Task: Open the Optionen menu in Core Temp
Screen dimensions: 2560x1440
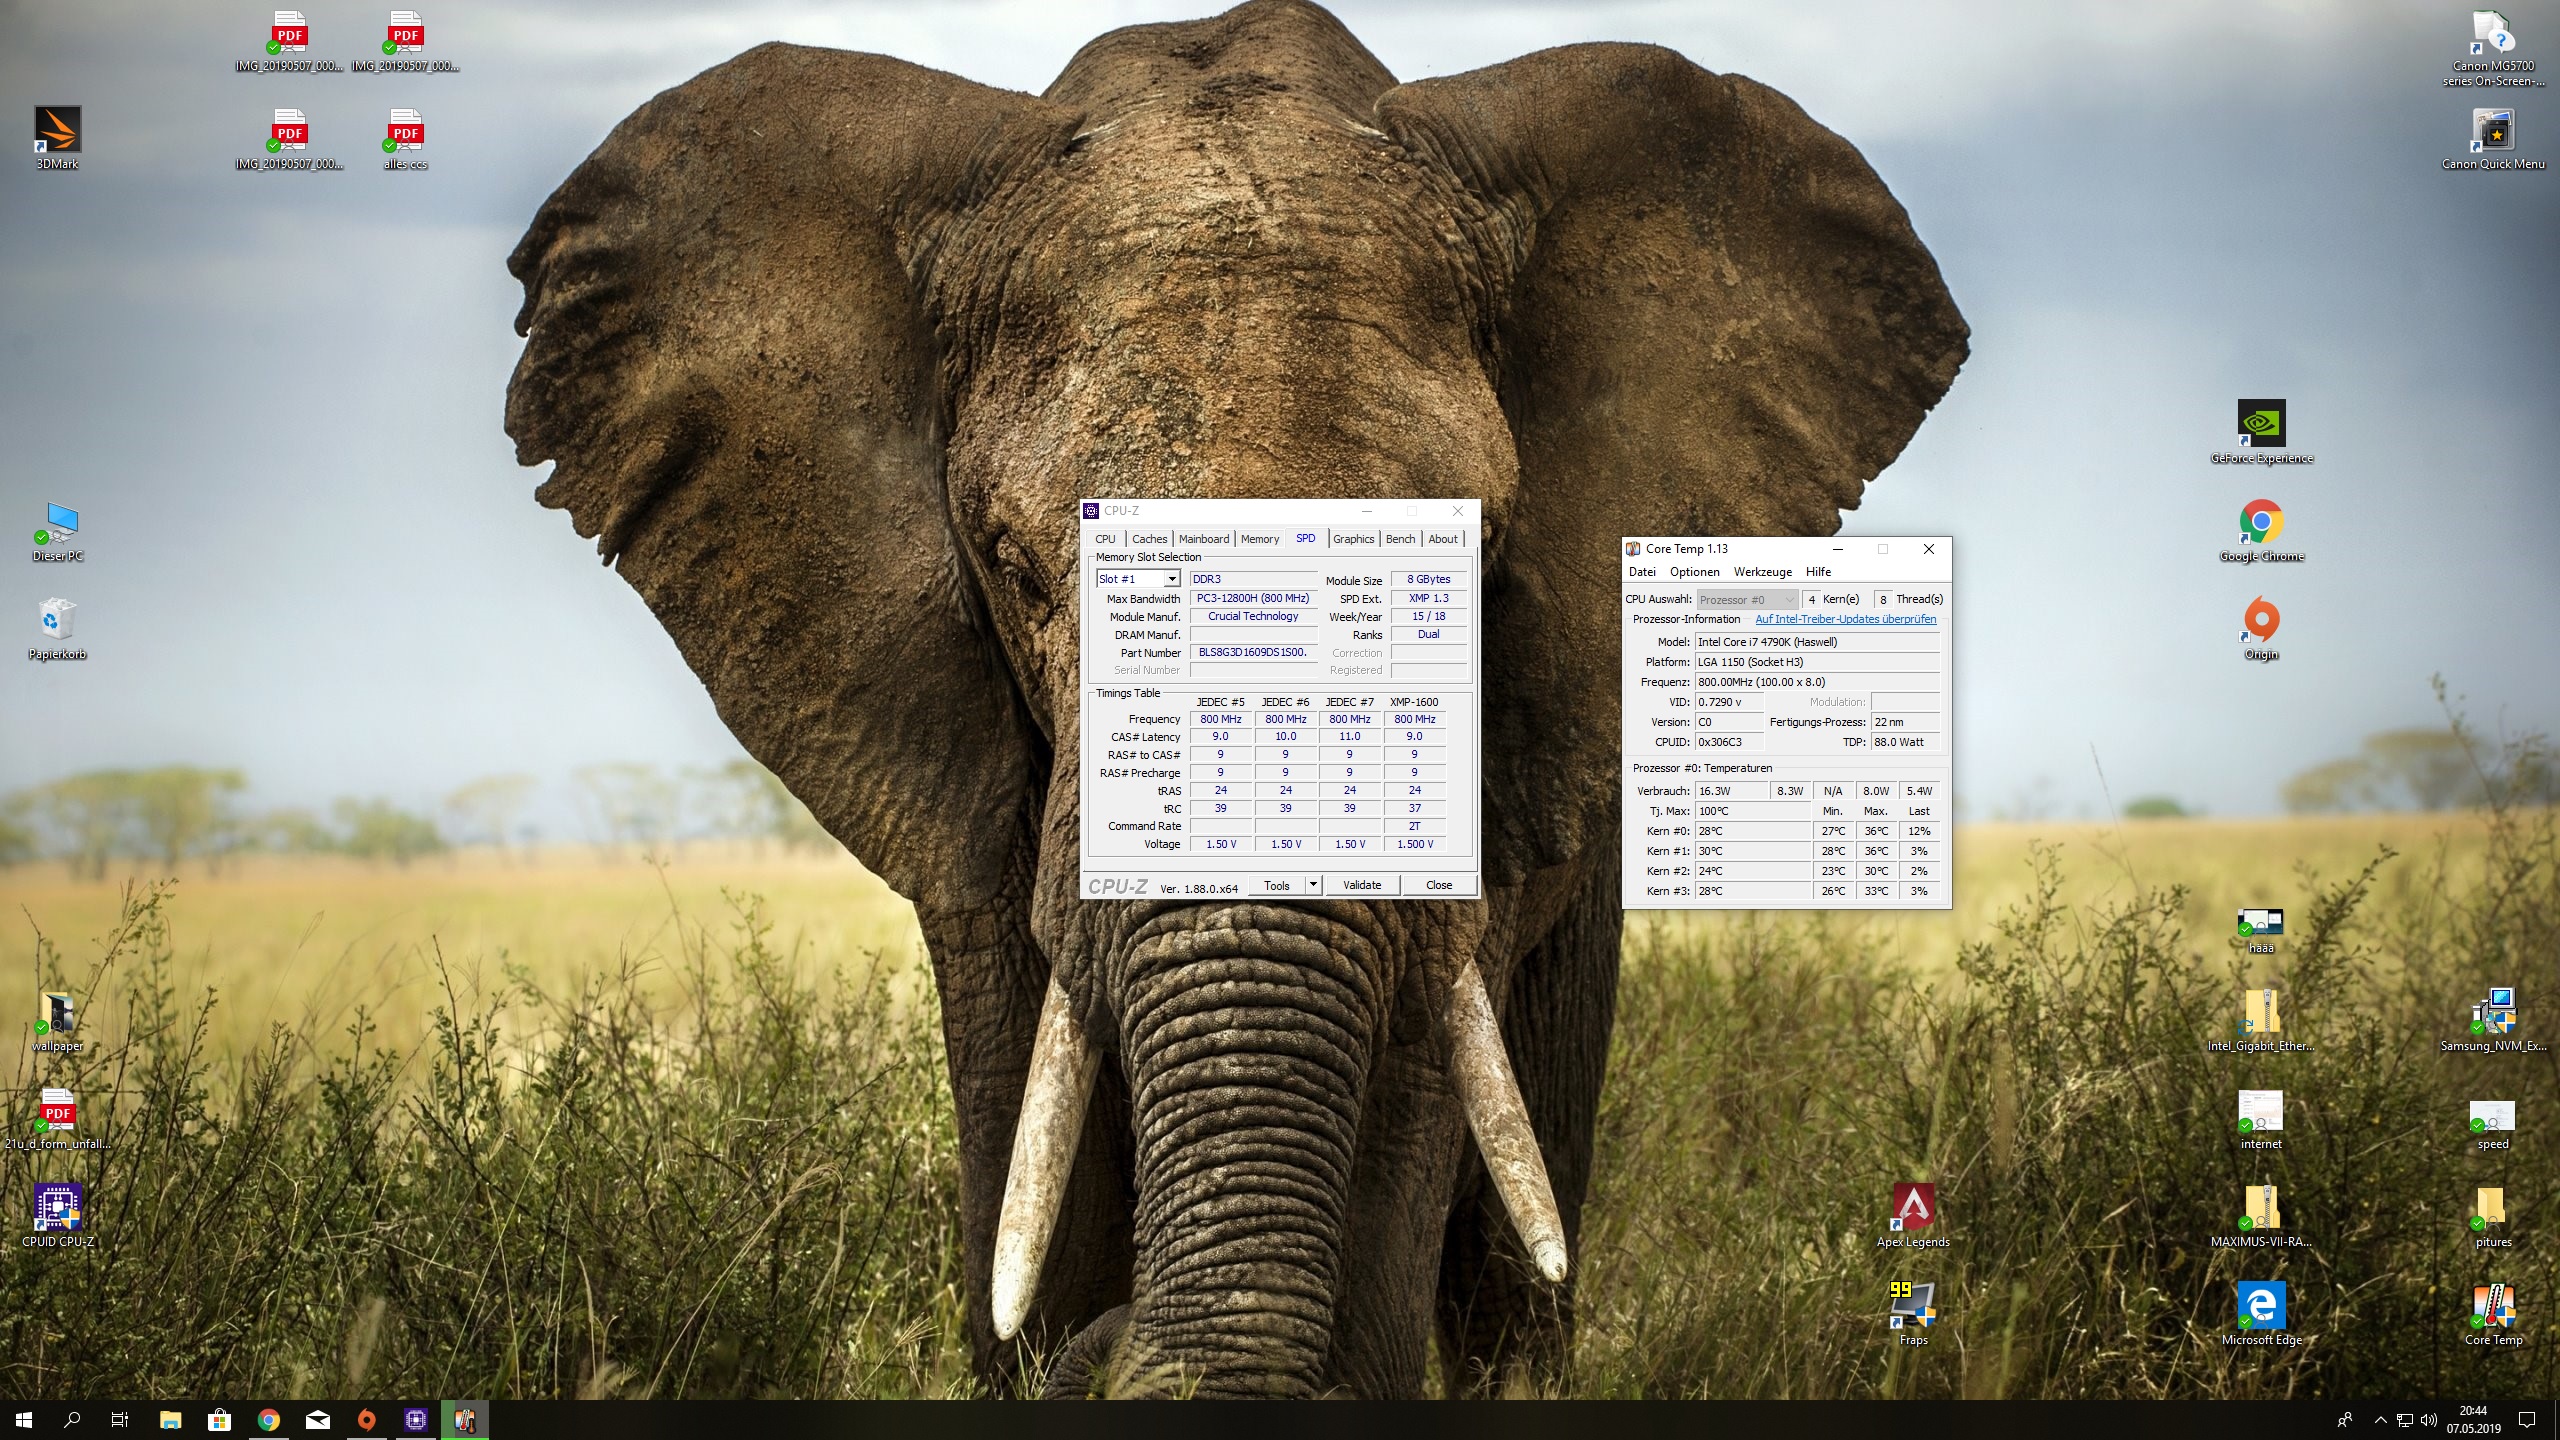Action: (x=1694, y=572)
